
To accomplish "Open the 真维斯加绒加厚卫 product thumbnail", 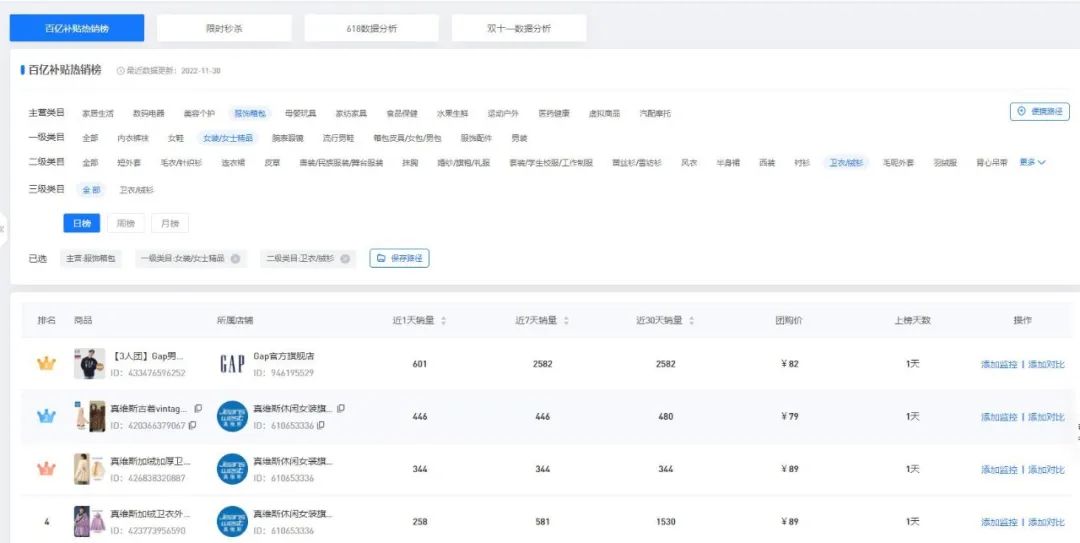I will (90, 469).
